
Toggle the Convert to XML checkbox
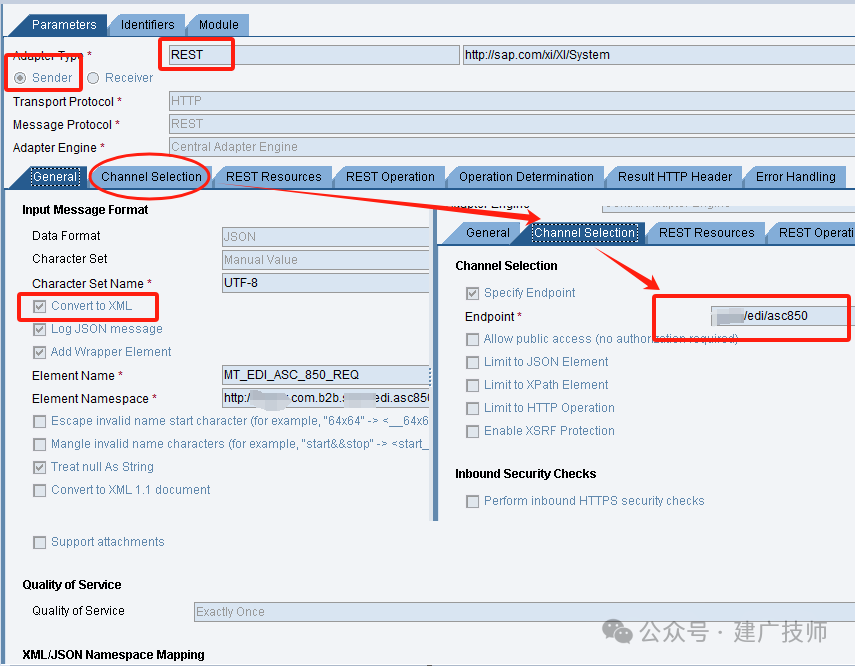click(39, 307)
